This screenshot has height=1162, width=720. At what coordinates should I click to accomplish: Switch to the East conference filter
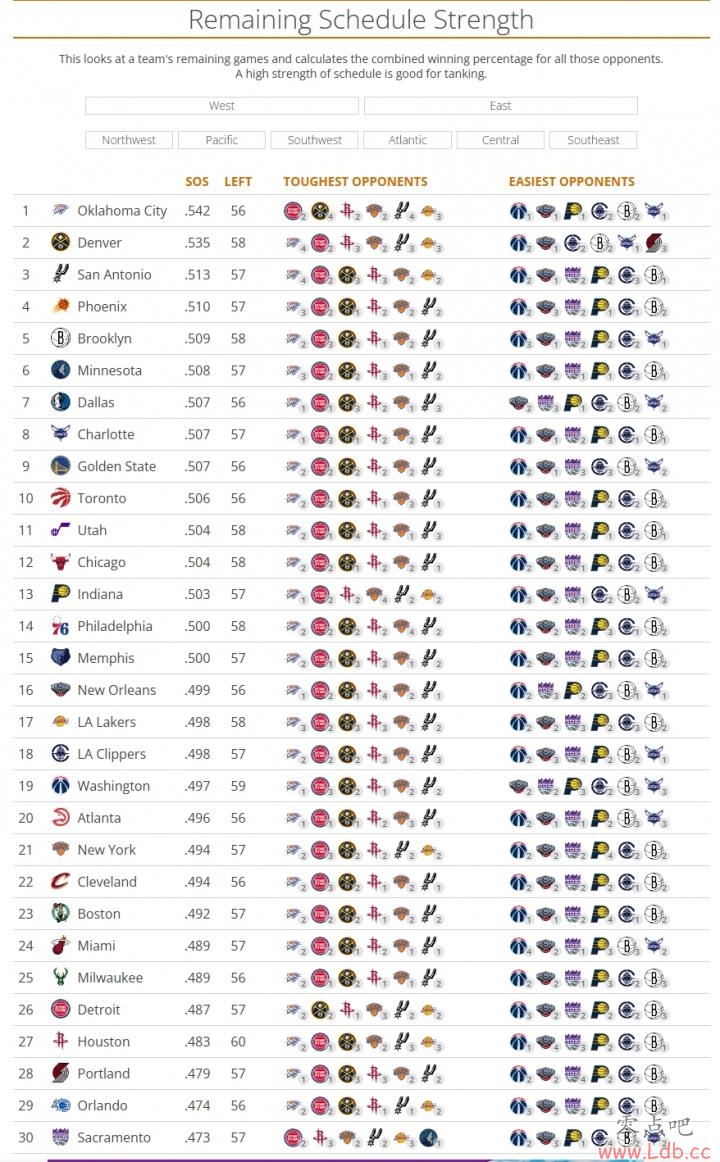501,106
